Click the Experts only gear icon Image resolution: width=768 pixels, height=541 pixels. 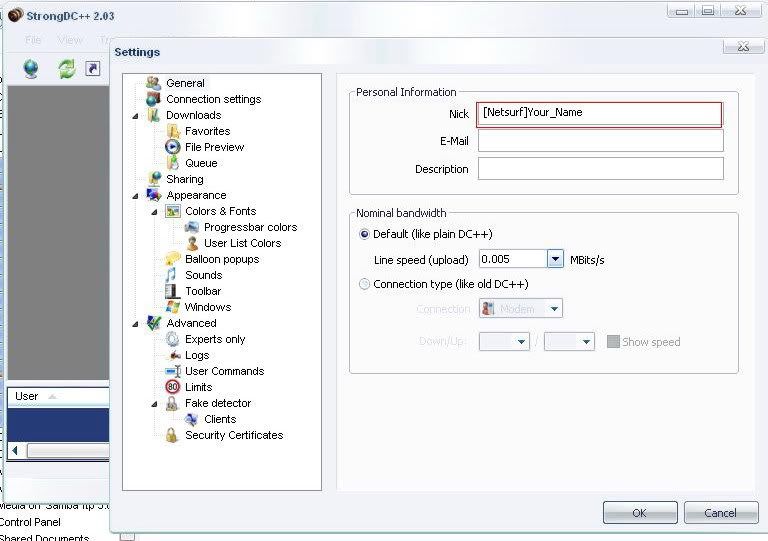pos(172,339)
